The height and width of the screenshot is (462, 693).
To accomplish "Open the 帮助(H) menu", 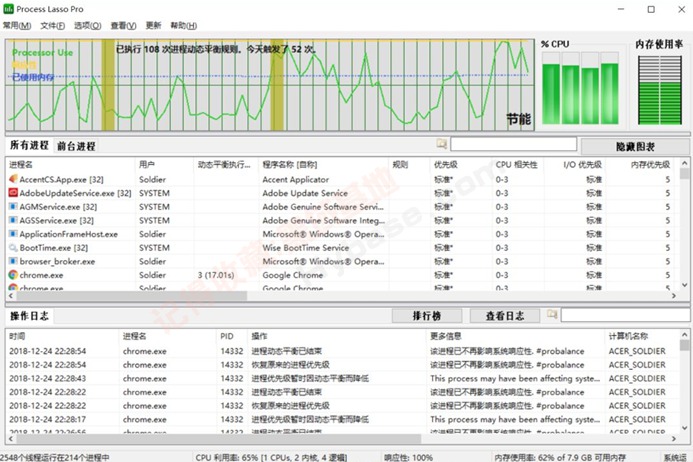I will (x=183, y=26).
